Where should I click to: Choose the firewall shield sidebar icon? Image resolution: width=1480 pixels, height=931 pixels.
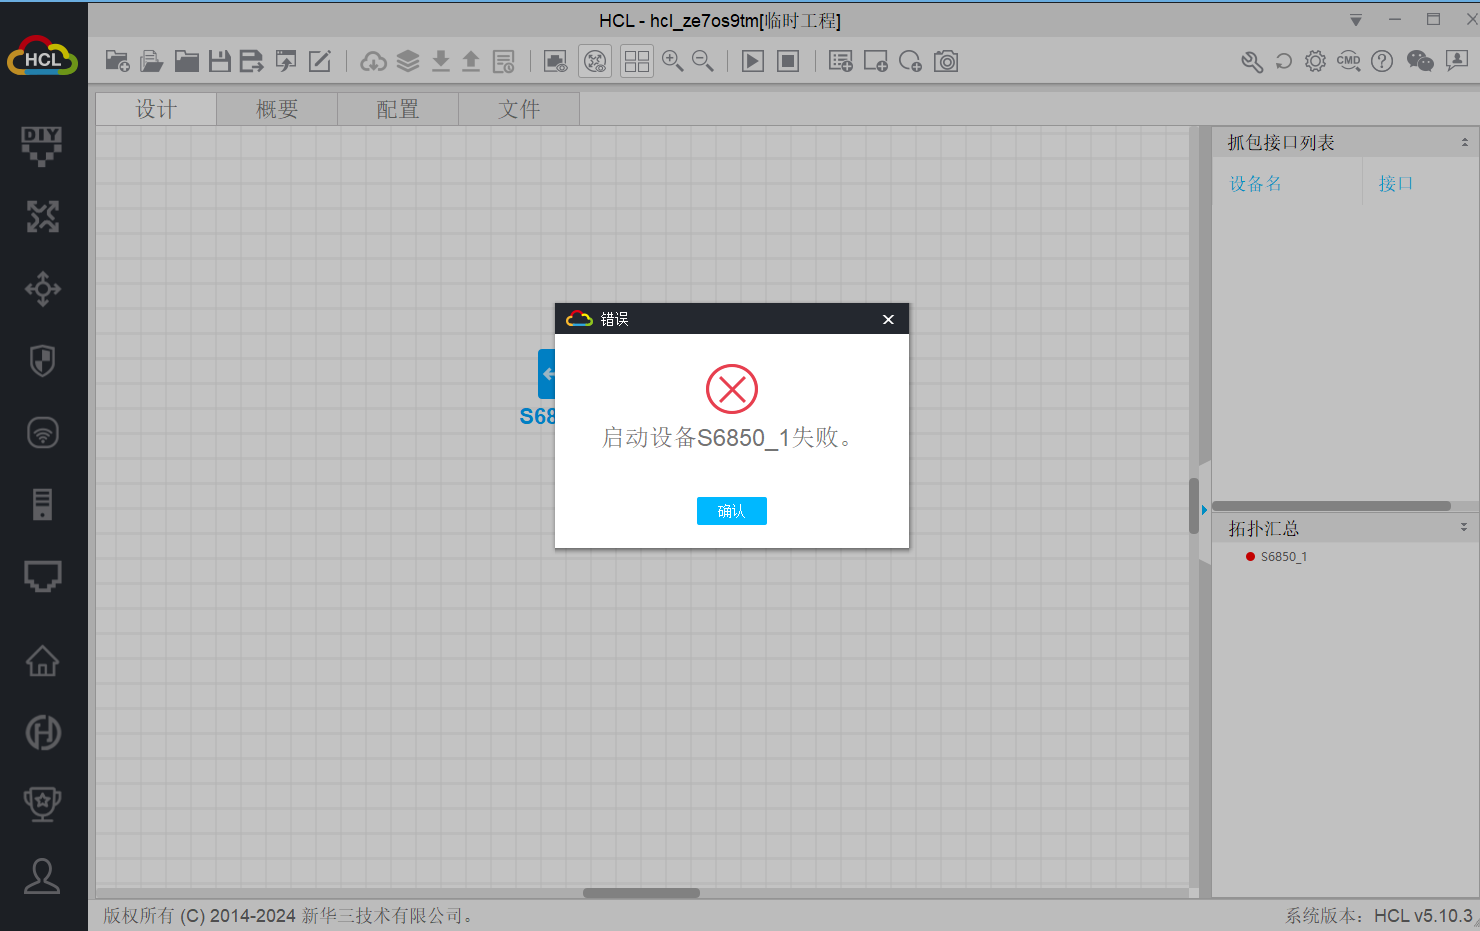(42, 361)
